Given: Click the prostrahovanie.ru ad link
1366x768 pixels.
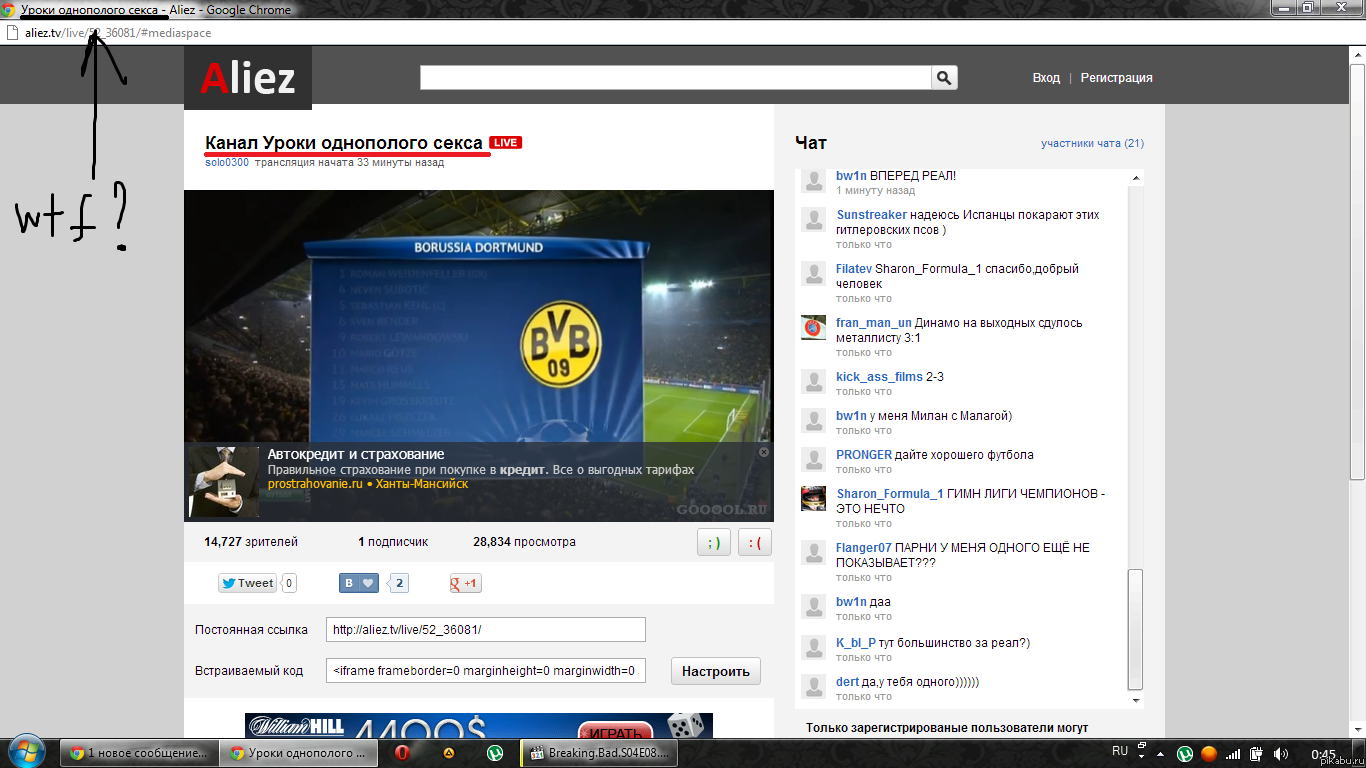Looking at the screenshot, I should coord(314,484).
